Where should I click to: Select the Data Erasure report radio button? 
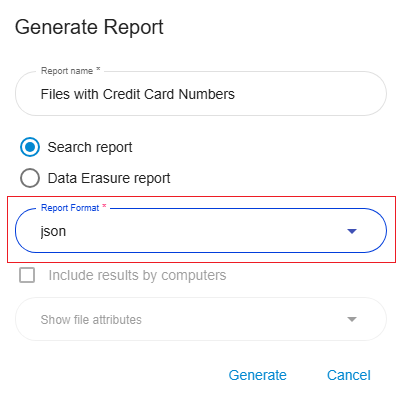click(30, 178)
